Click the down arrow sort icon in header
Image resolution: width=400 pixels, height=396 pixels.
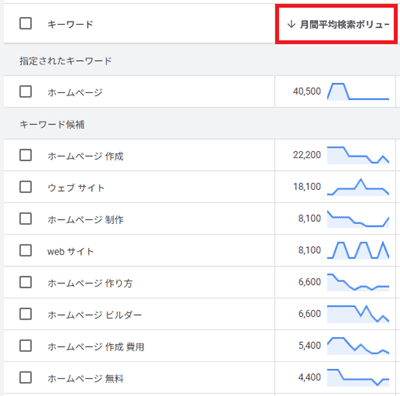[x=291, y=24]
